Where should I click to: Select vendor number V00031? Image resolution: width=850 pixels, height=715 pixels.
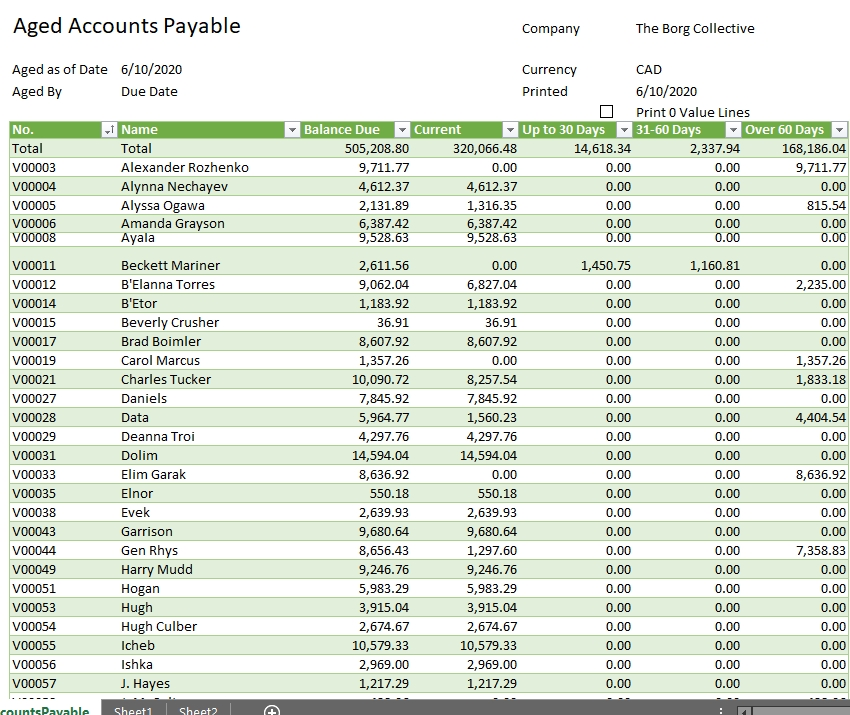34,455
